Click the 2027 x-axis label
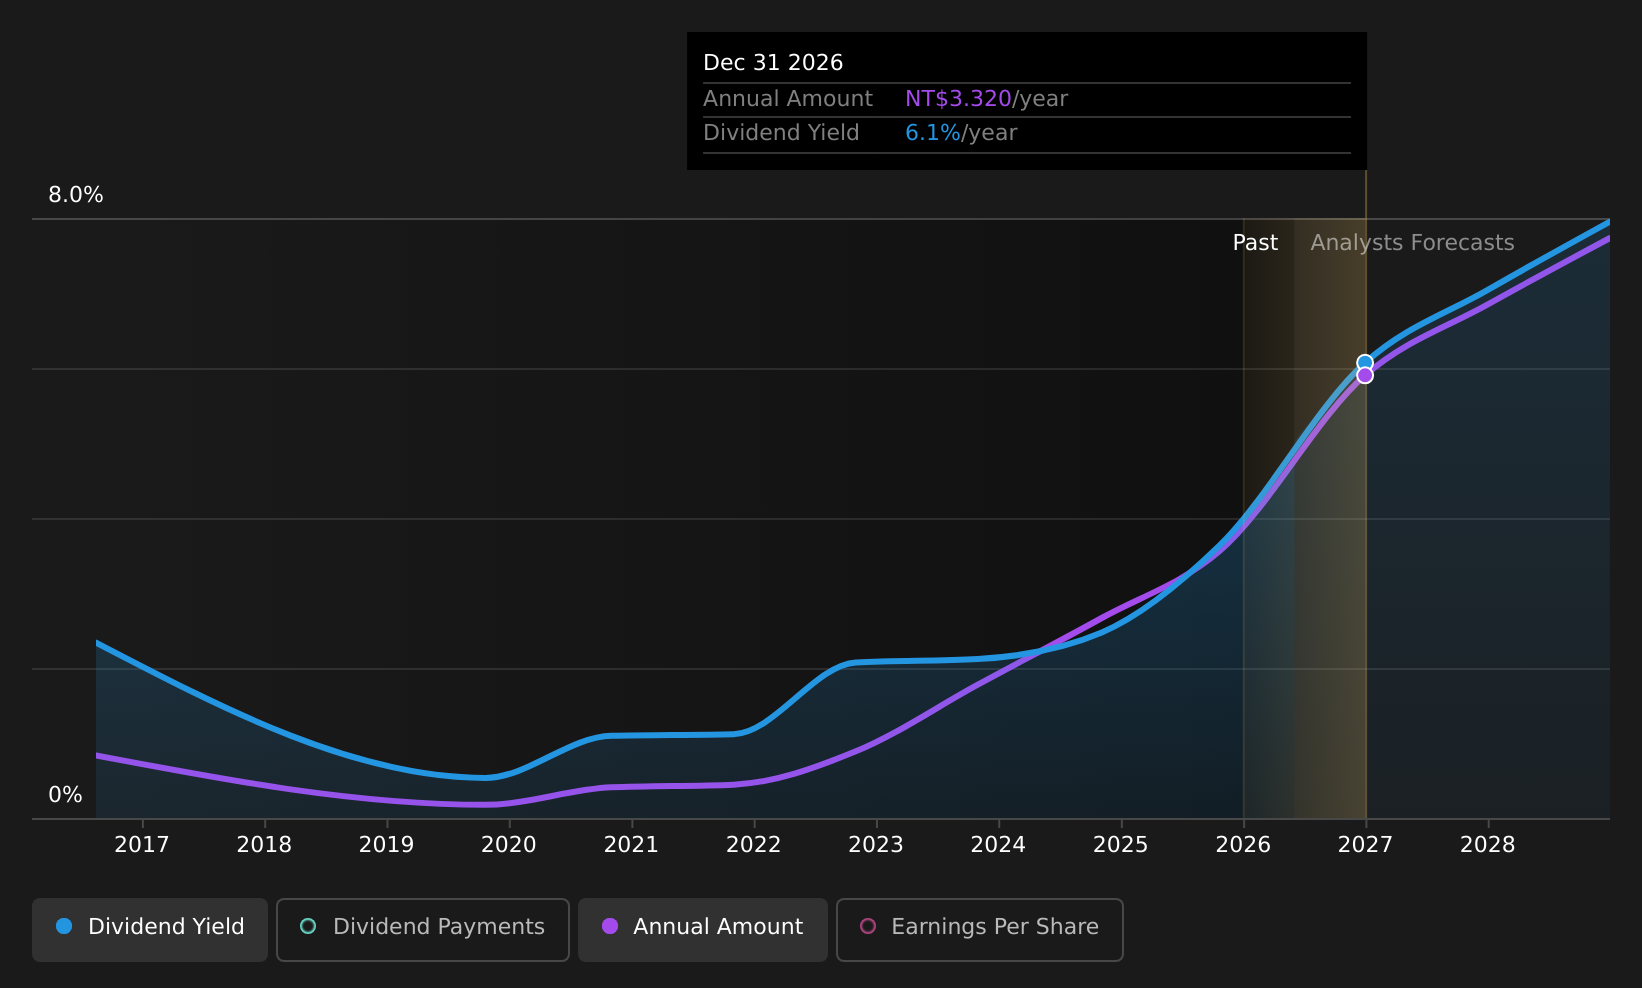The image size is (1642, 988). click(1365, 845)
